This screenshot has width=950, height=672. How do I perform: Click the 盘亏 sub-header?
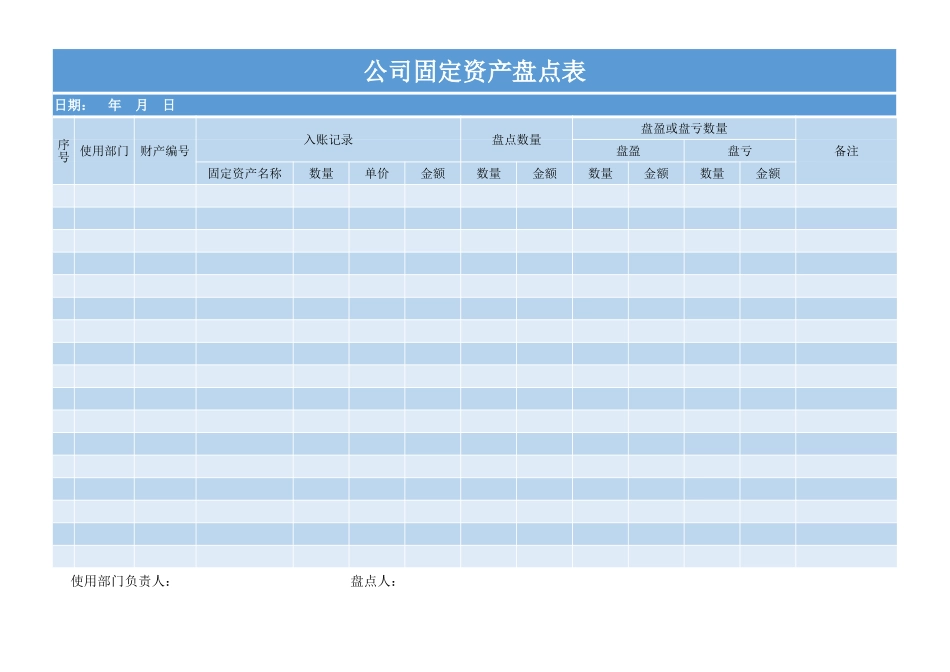click(x=740, y=151)
